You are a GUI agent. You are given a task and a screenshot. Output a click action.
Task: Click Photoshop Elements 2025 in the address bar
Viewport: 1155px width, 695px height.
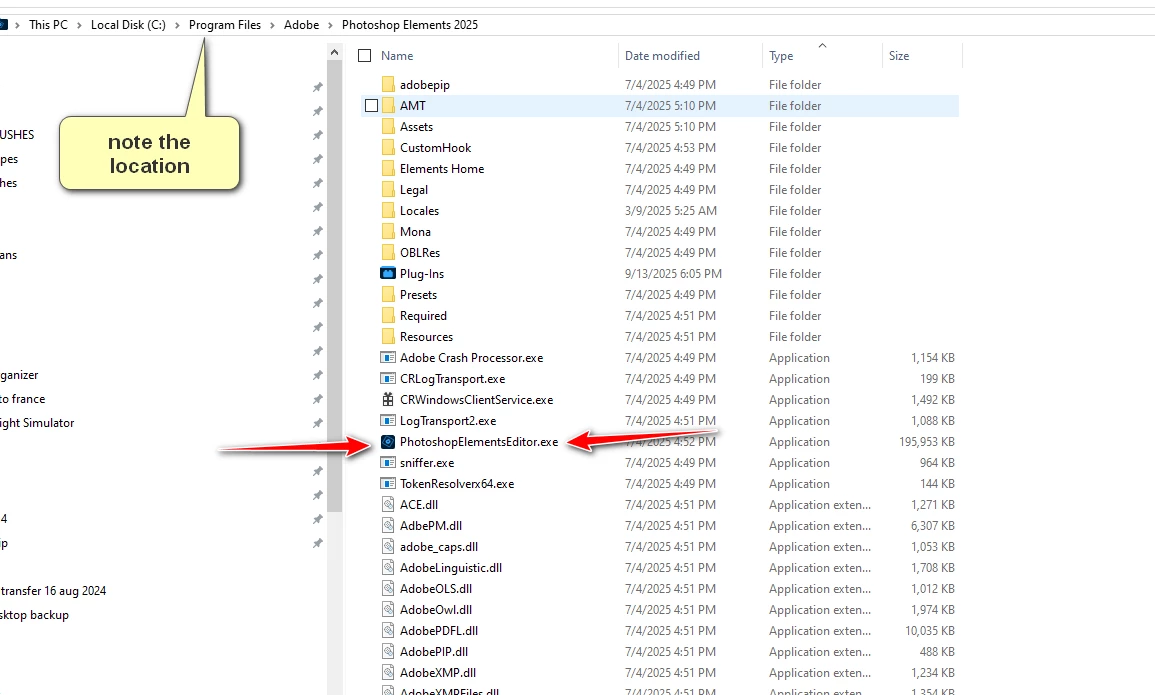pyautogui.click(x=410, y=25)
